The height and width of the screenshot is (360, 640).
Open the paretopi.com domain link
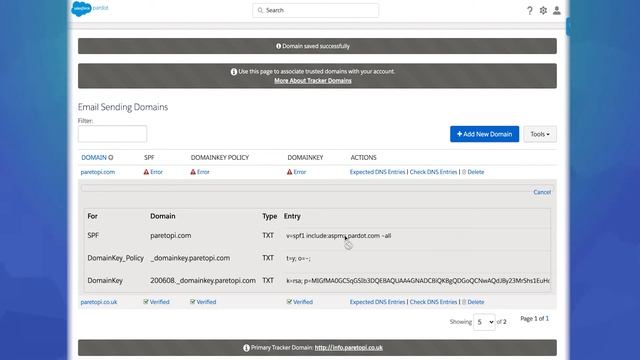point(98,172)
